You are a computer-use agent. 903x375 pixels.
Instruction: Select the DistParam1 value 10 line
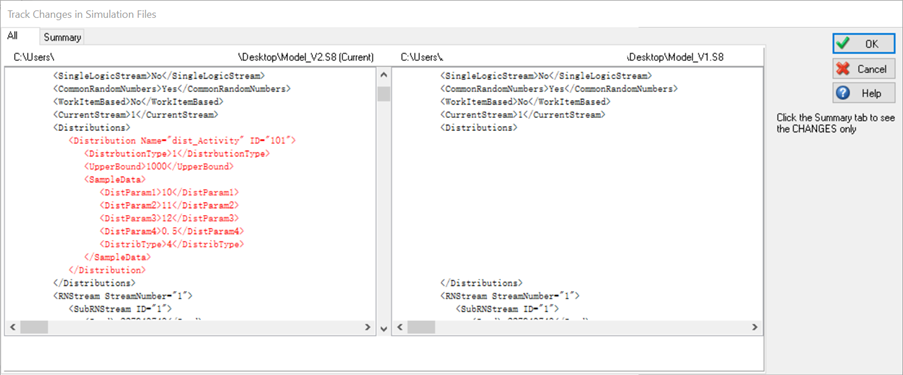coord(169,192)
